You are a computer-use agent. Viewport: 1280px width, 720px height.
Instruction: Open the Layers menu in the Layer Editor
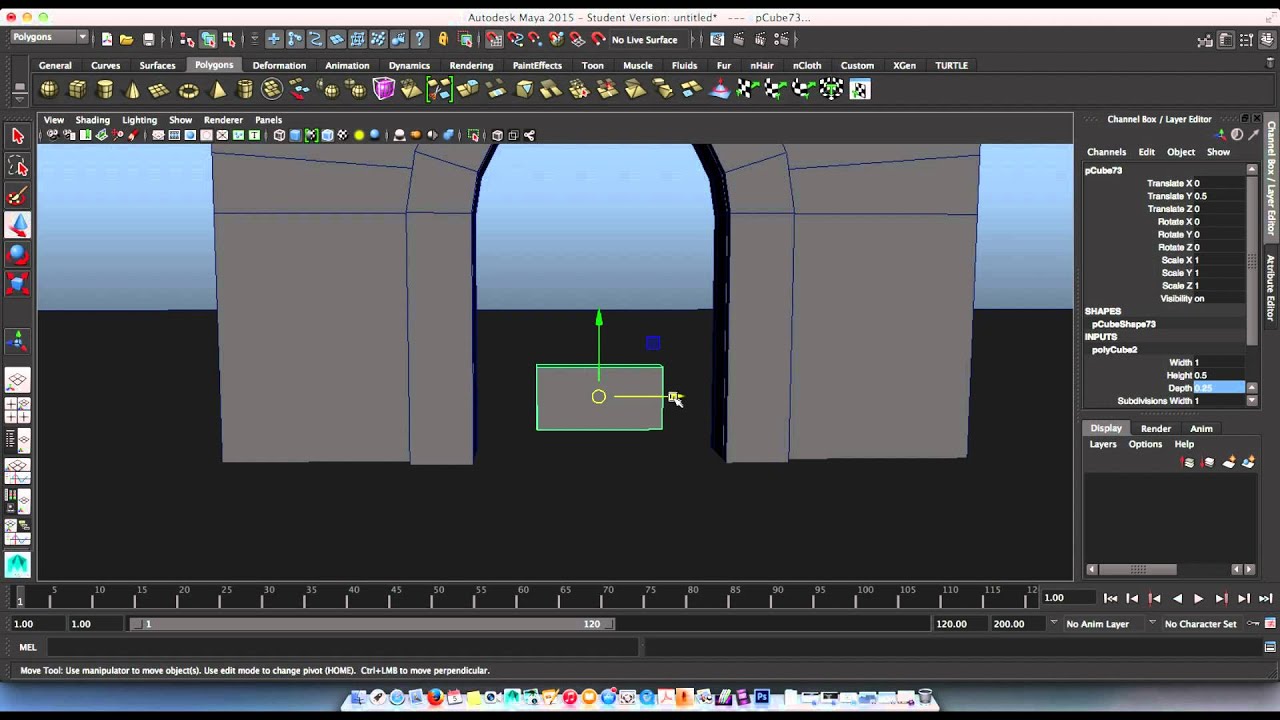(1103, 444)
